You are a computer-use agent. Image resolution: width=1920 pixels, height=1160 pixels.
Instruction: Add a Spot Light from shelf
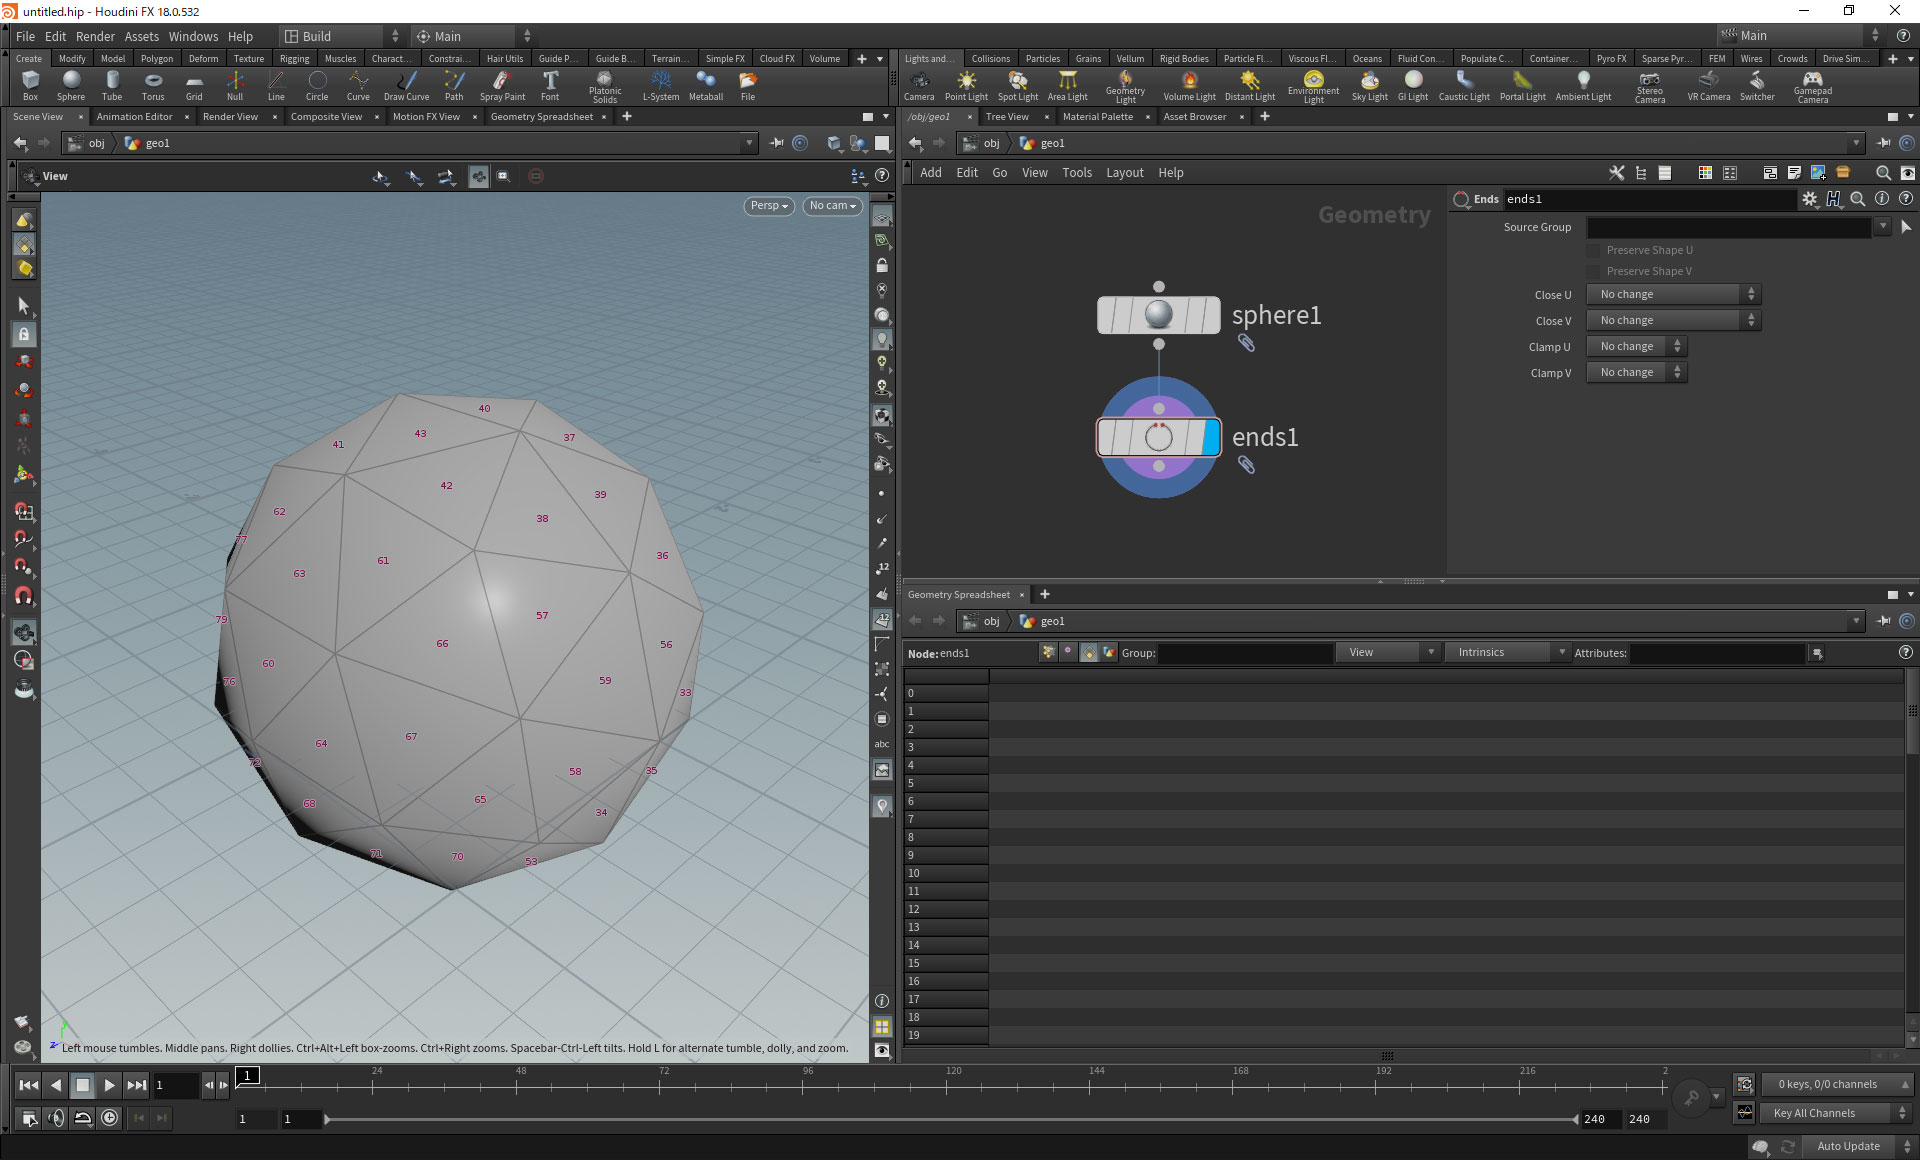coord(1018,86)
